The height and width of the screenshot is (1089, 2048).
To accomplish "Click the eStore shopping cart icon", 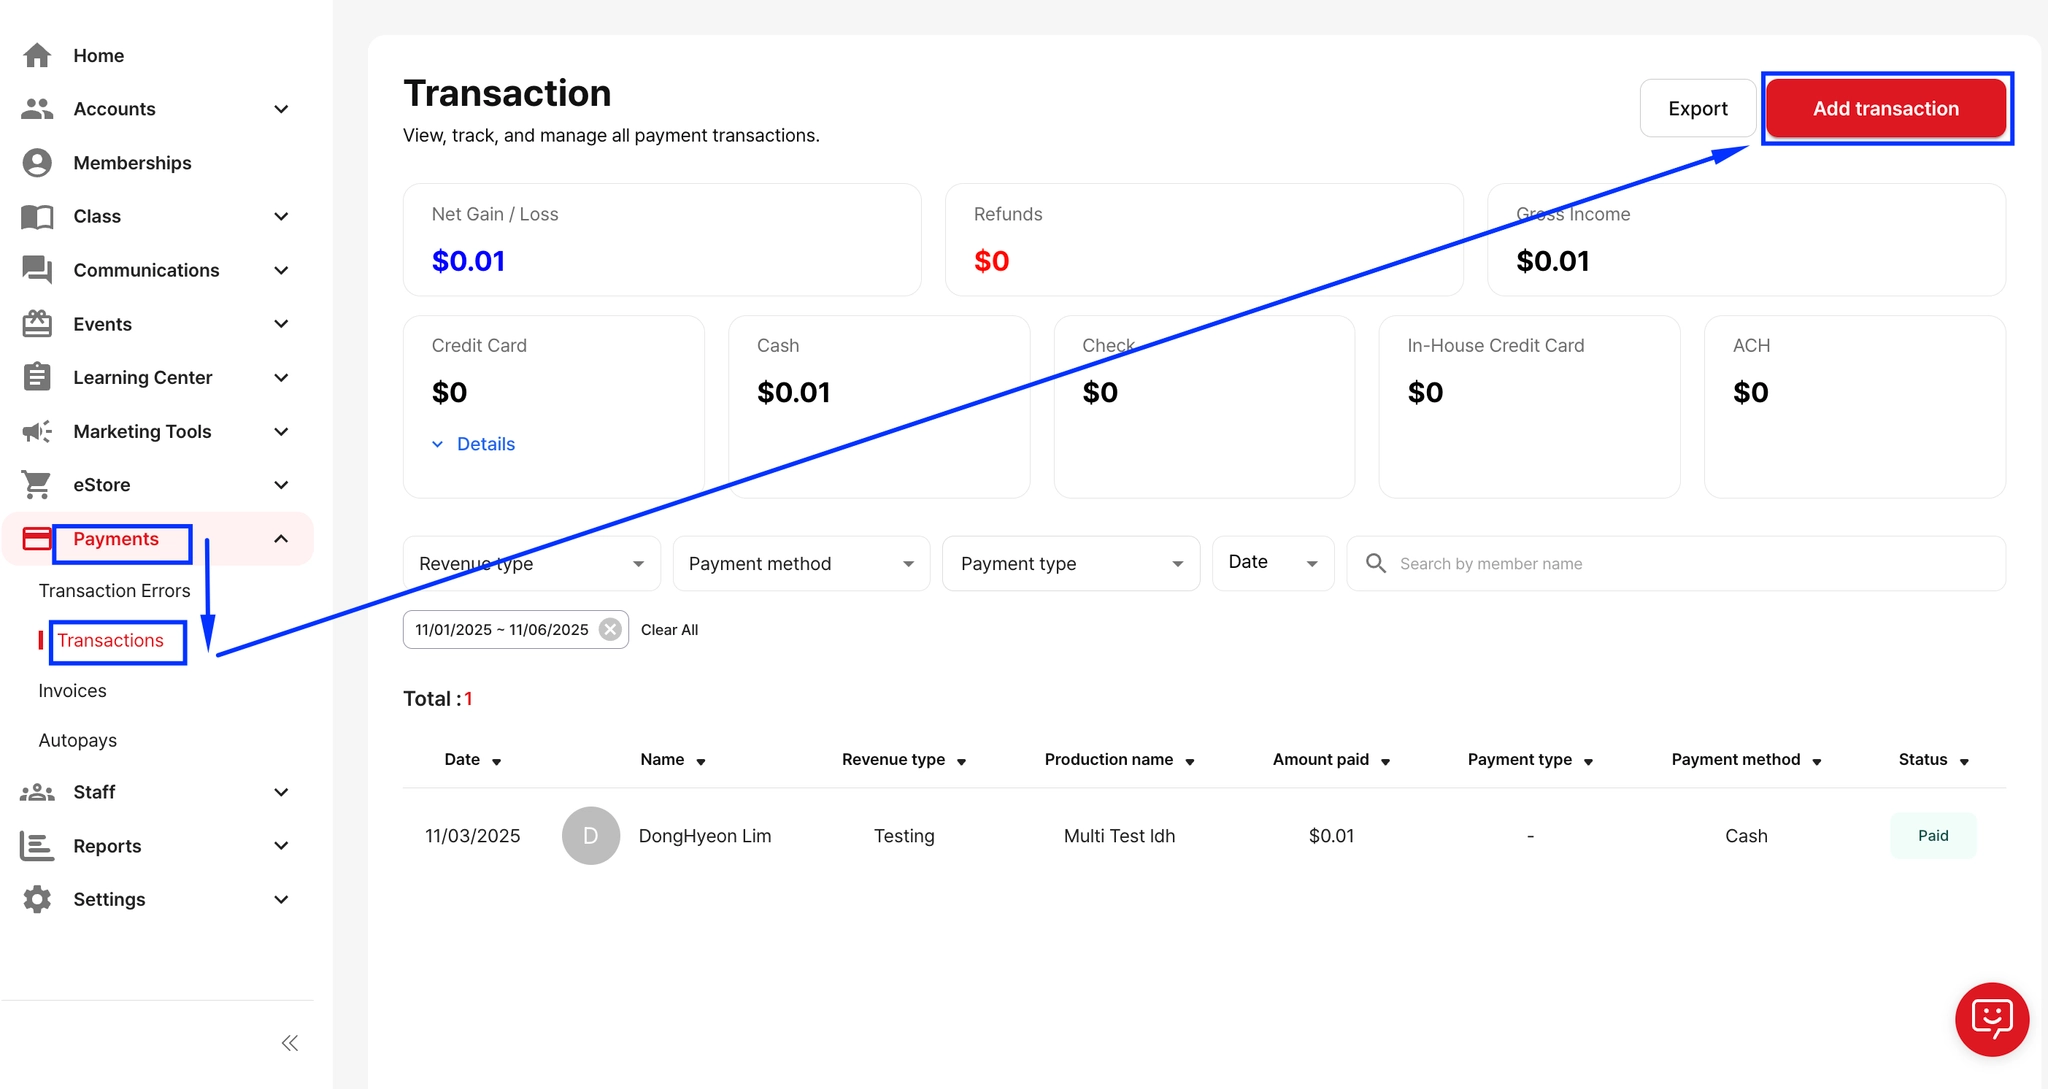I will (37, 485).
